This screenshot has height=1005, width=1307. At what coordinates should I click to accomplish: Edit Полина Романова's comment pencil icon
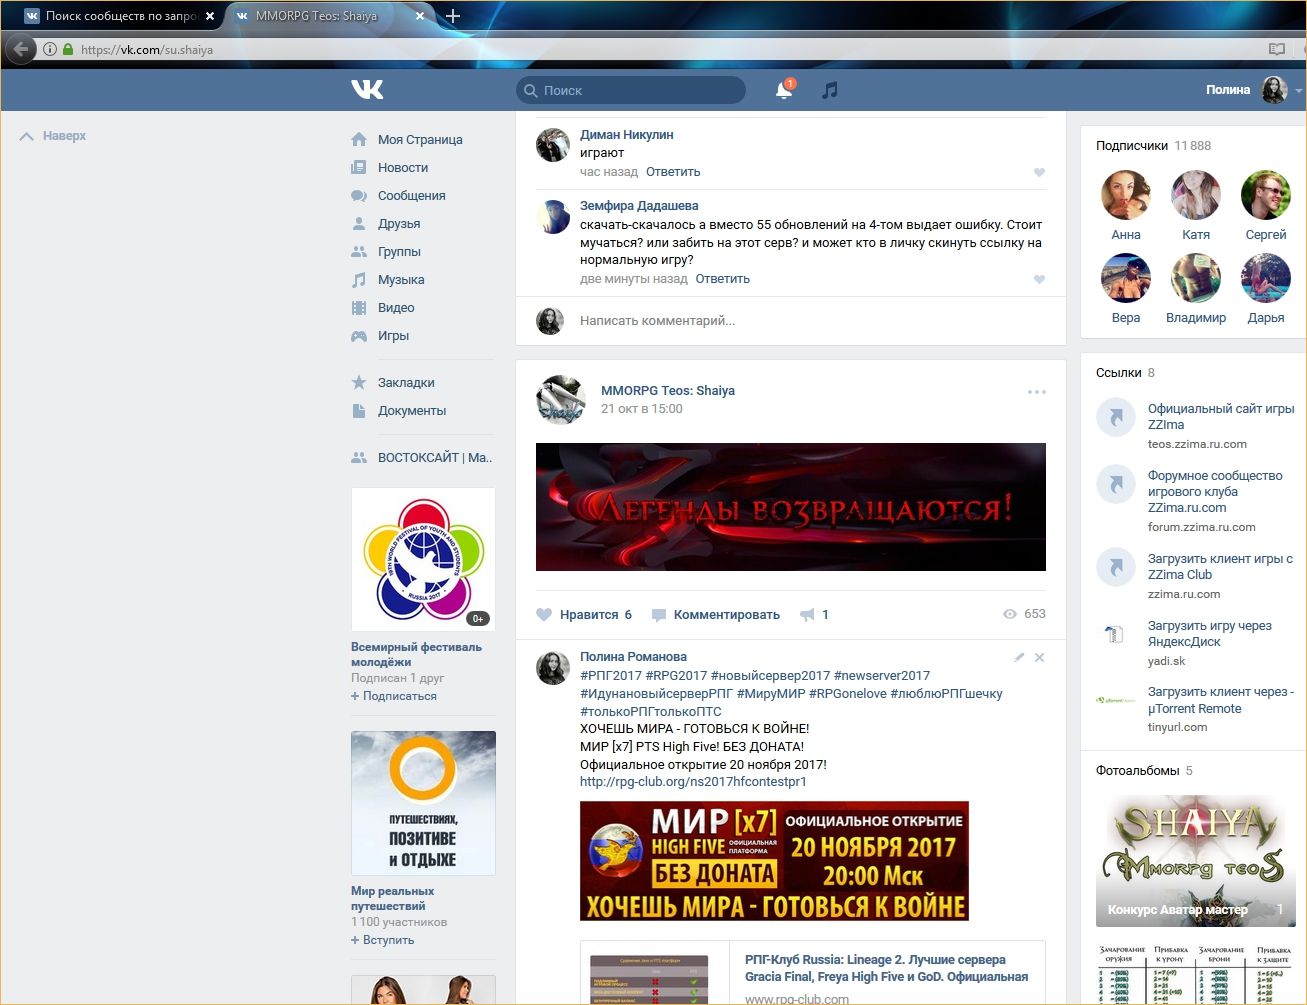[1019, 657]
